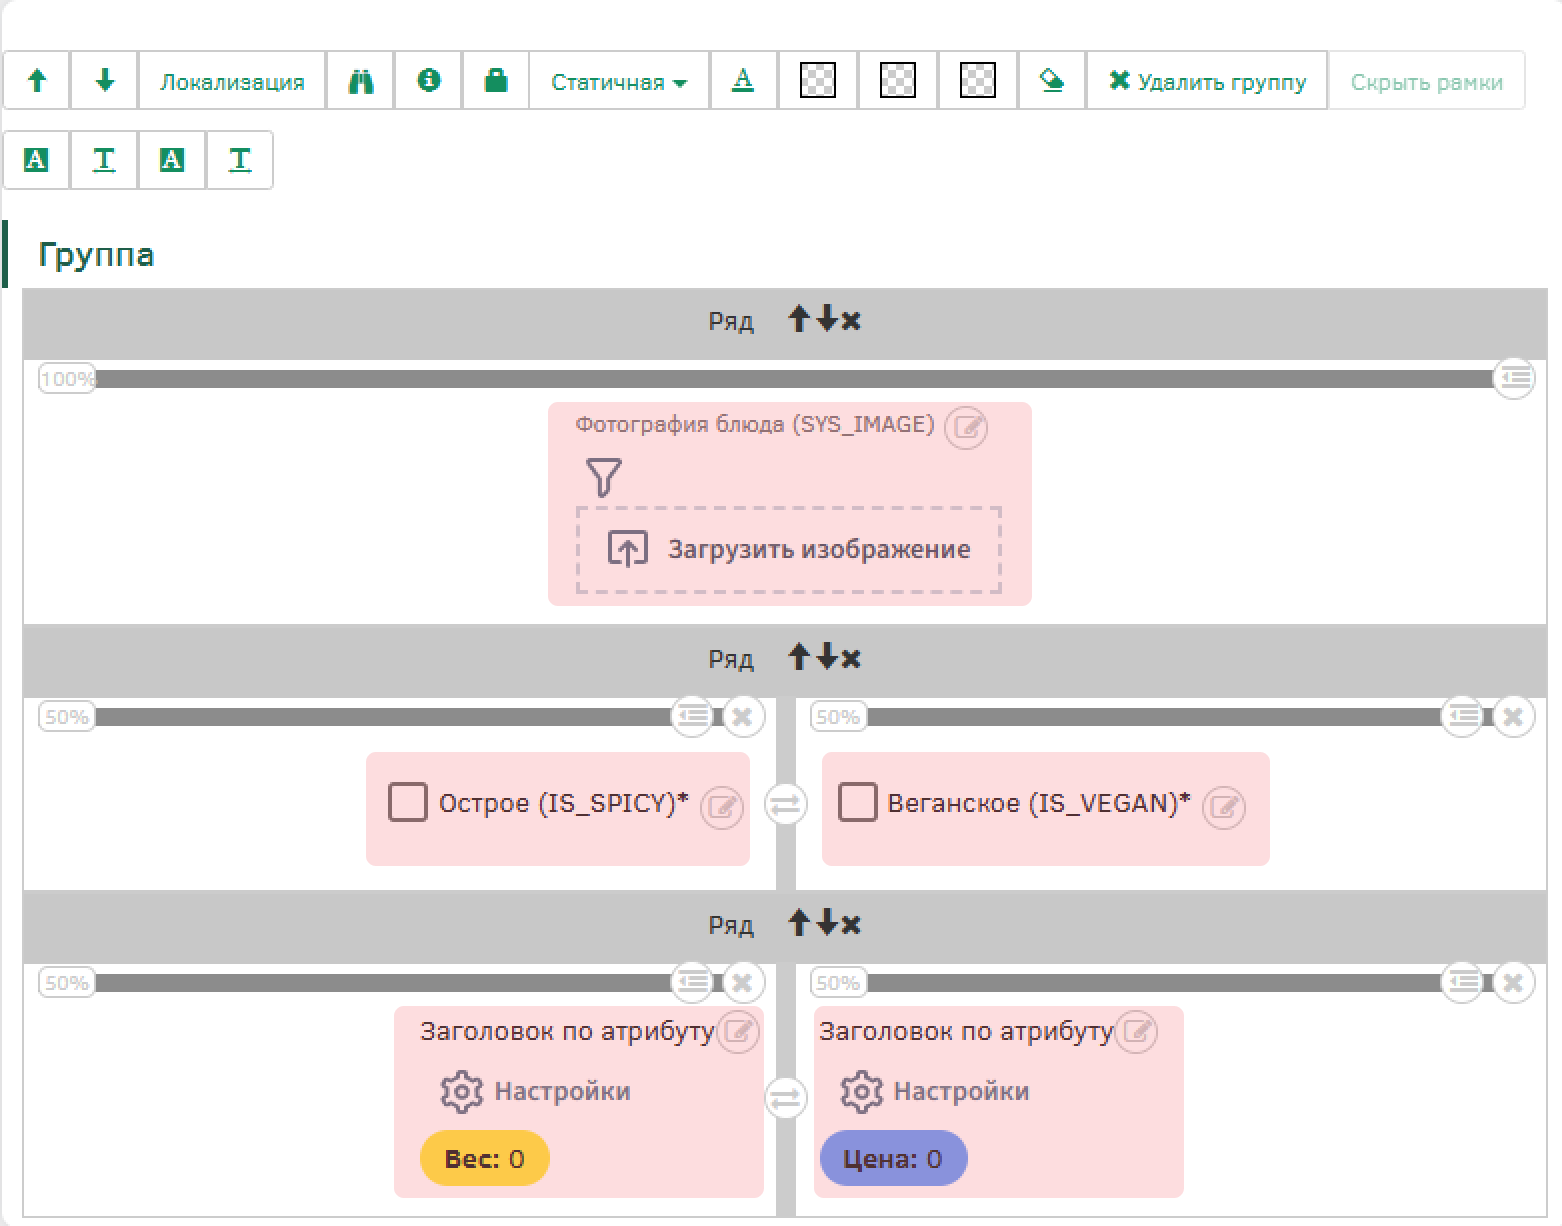Click the binoculars icon in the toolbar
This screenshot has height=1226, width=1562.
[x=361, y=81]
